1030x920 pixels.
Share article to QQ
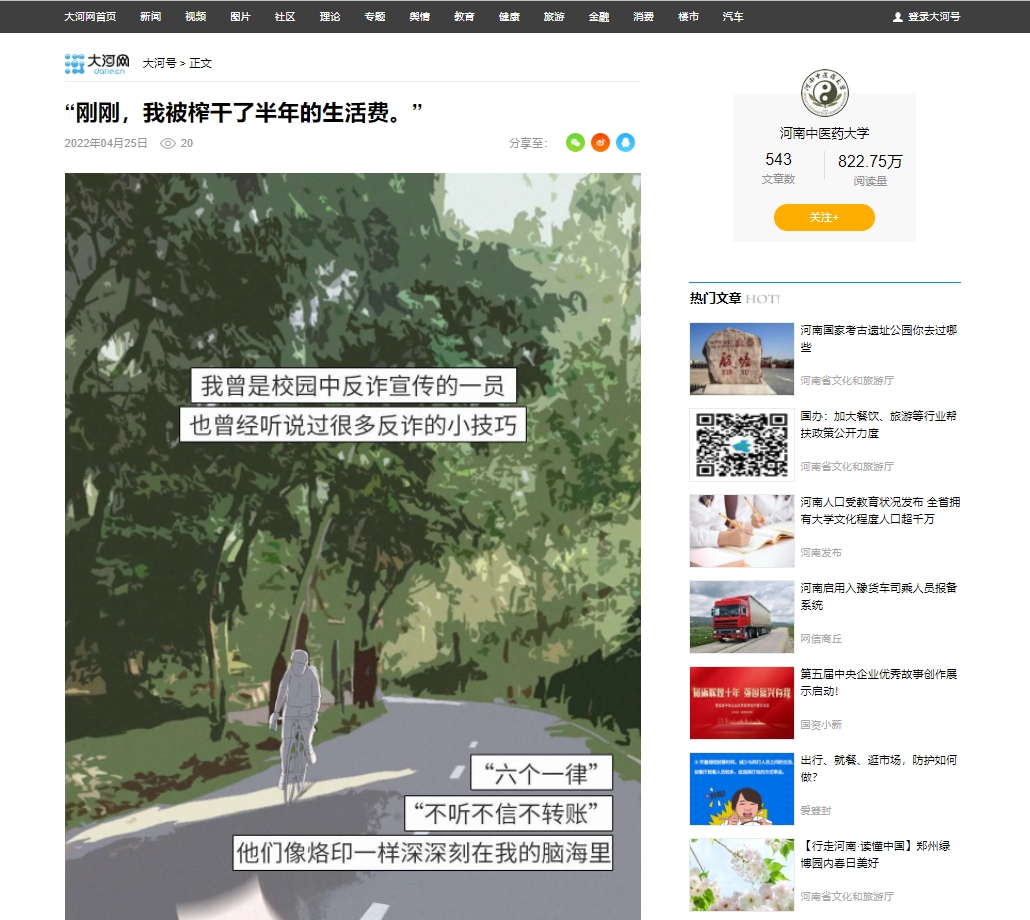point(625,143)
